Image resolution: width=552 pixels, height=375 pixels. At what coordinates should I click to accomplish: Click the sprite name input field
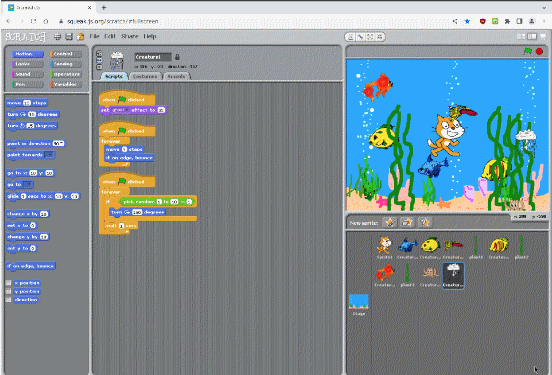coord(153,57)
